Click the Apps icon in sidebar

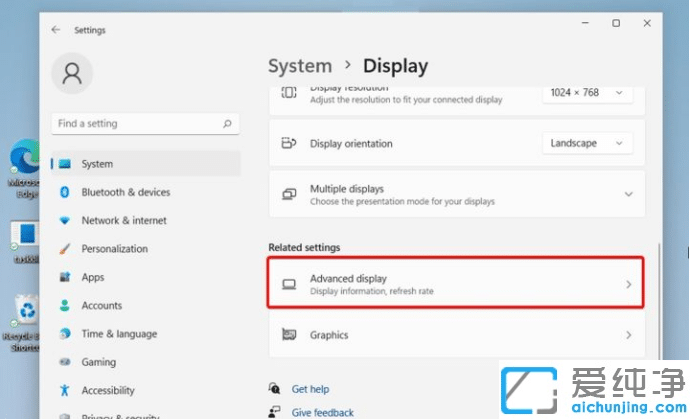tap(65, 277)
